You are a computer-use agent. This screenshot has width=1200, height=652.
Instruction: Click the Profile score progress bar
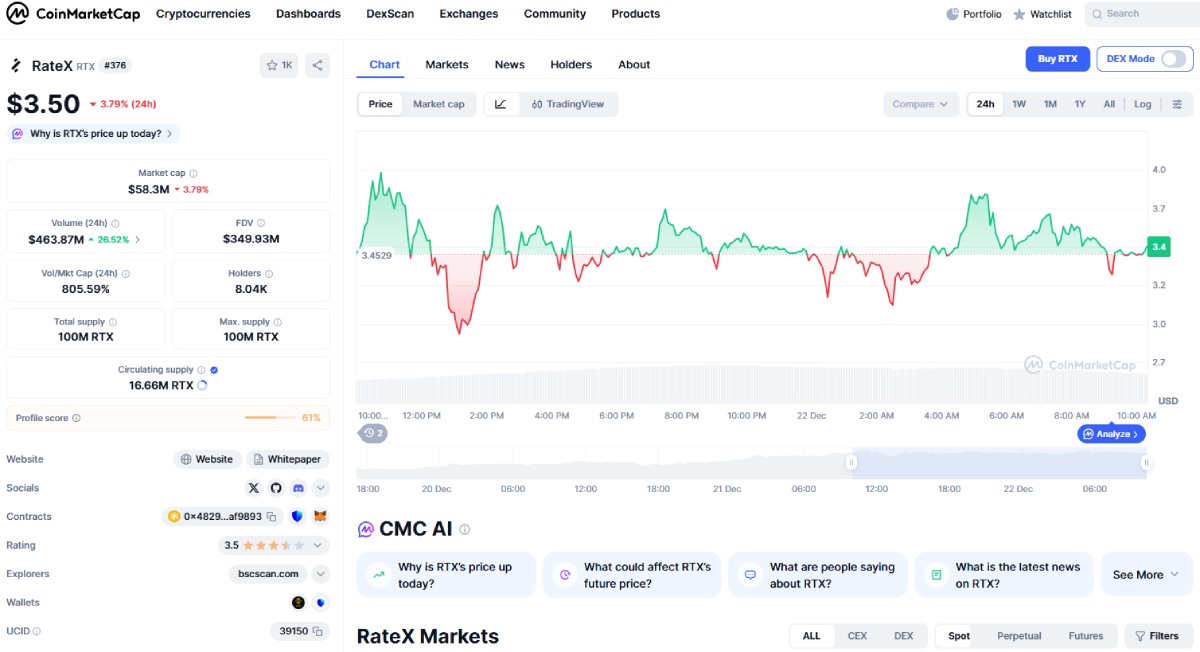pyautogui.click(x=270, y=418)
